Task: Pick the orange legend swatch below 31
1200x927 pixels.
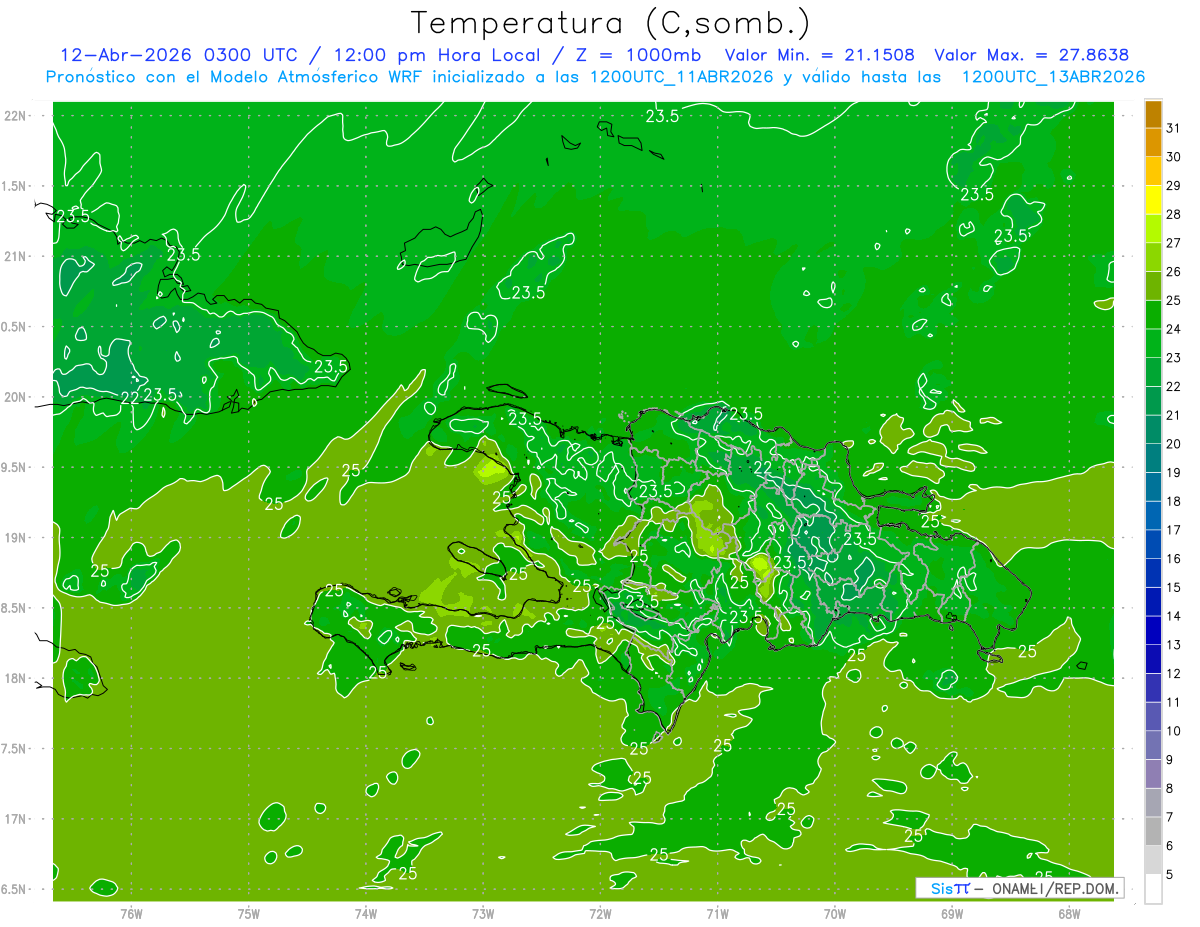Action: (x=1153, y=143)
